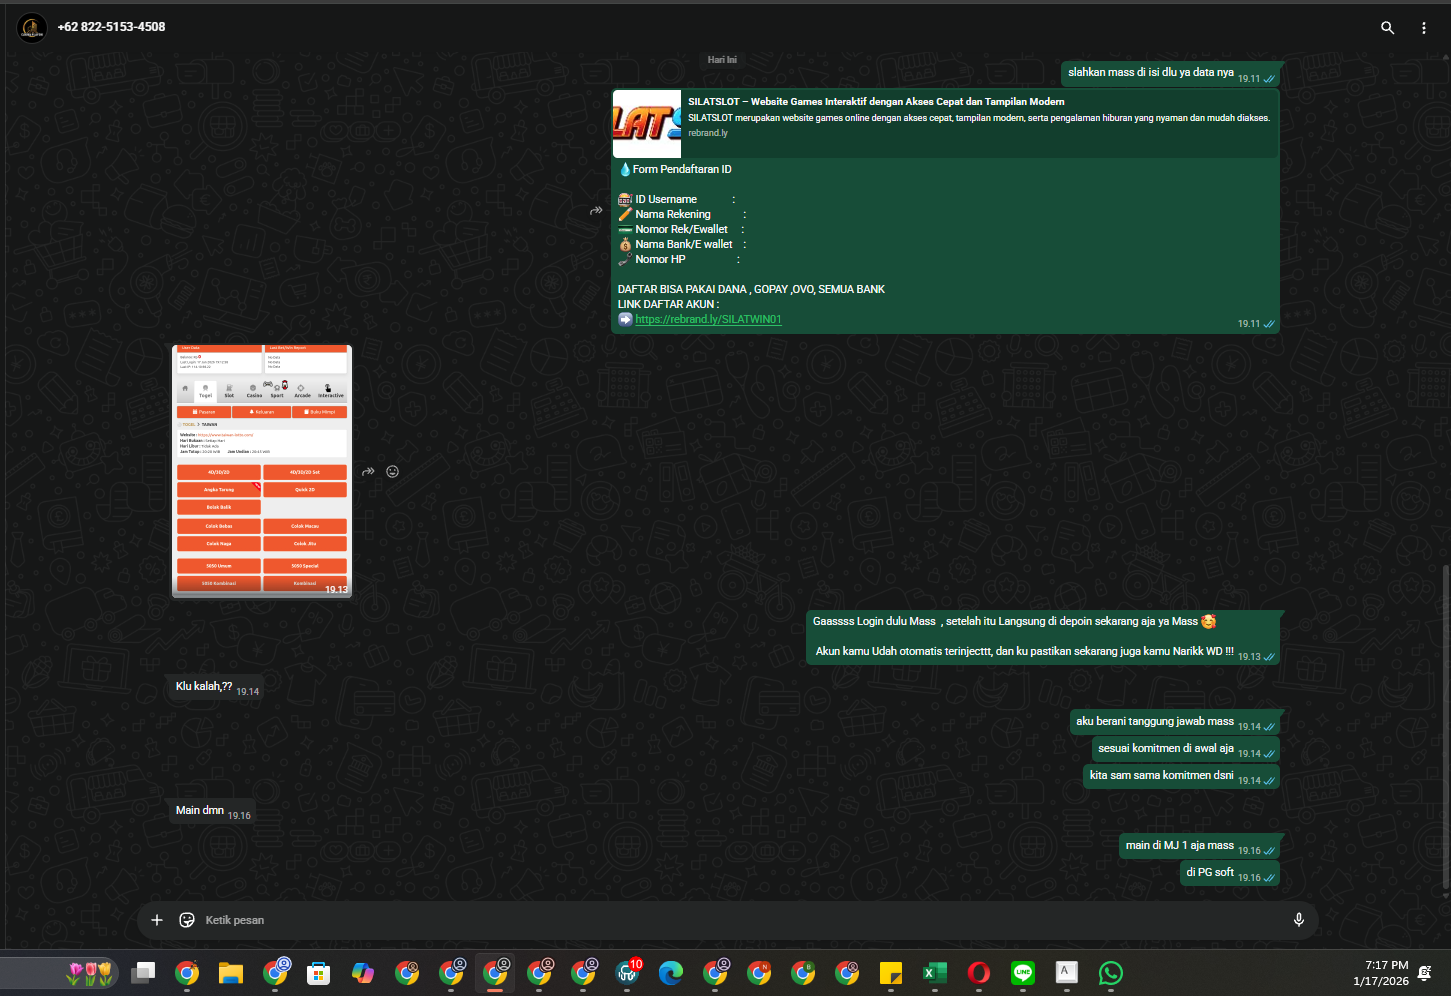Launch Microsoft Store from the taskbar
This screenshot has height=996, width=1451.
tap(319, 973)
